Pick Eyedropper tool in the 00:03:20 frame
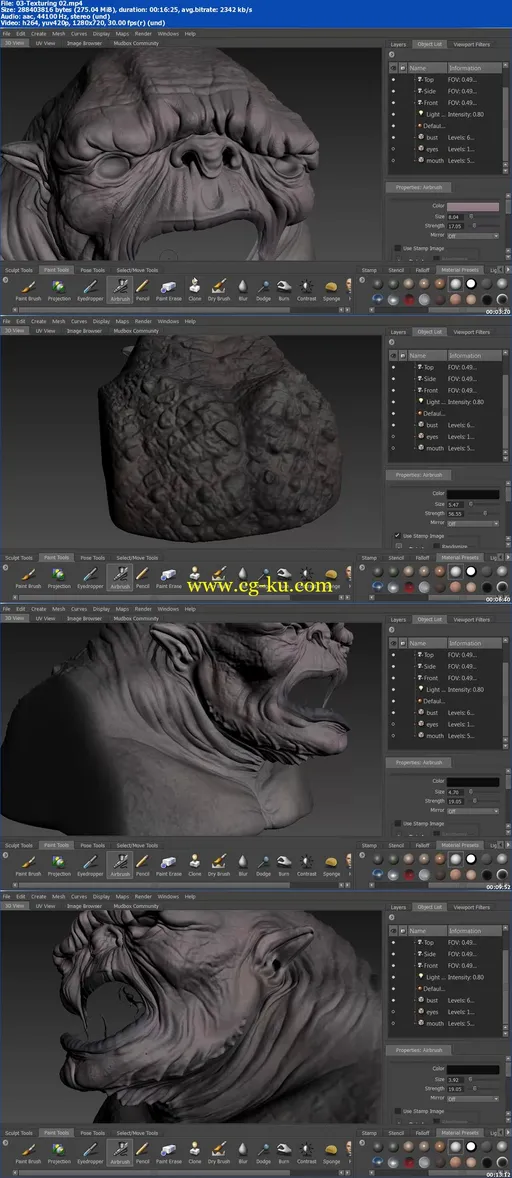Screen dimensions: 512x1178 (90, 289)
